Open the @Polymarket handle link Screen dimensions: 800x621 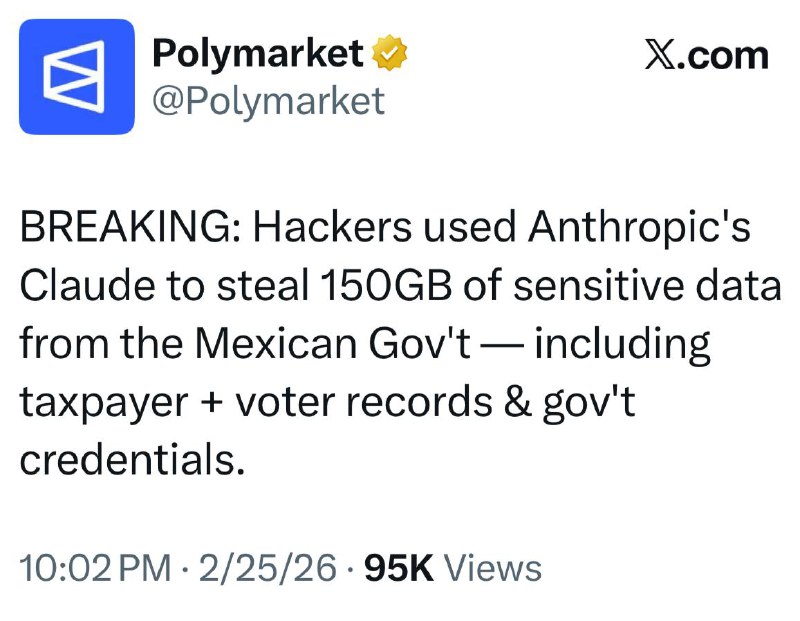click(x=267, y=100)
